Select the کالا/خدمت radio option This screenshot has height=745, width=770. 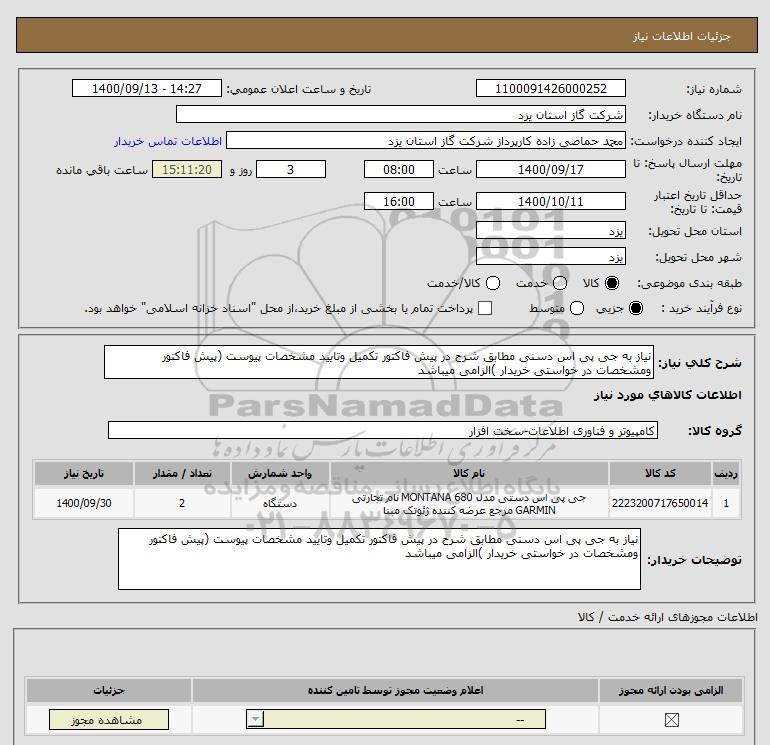pos(493,283)
